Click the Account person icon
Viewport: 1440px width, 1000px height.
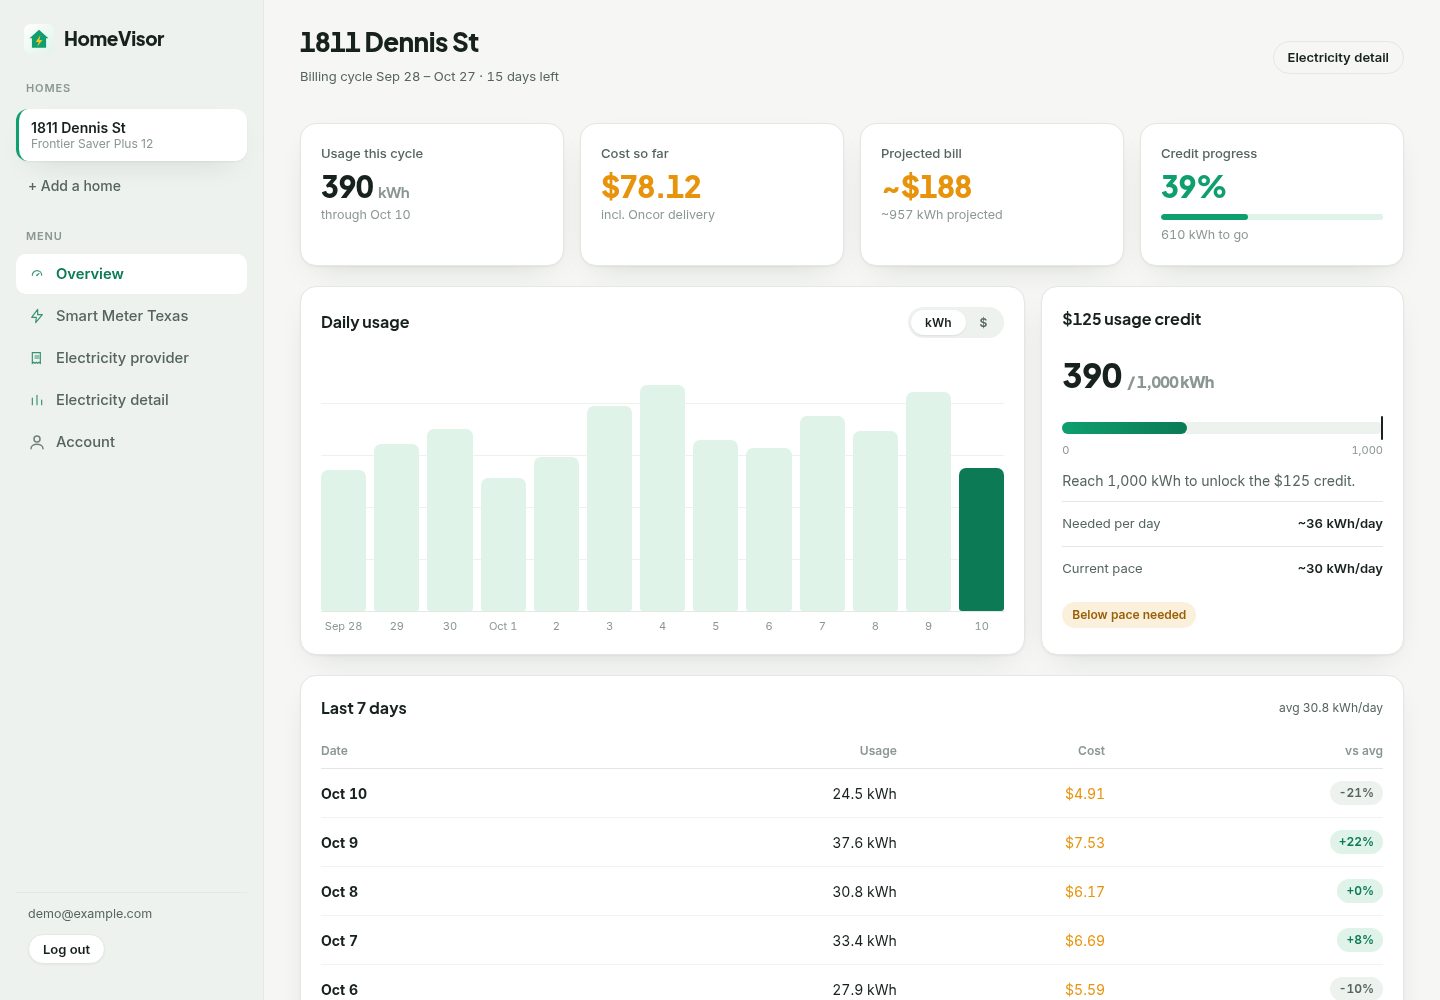37,442
